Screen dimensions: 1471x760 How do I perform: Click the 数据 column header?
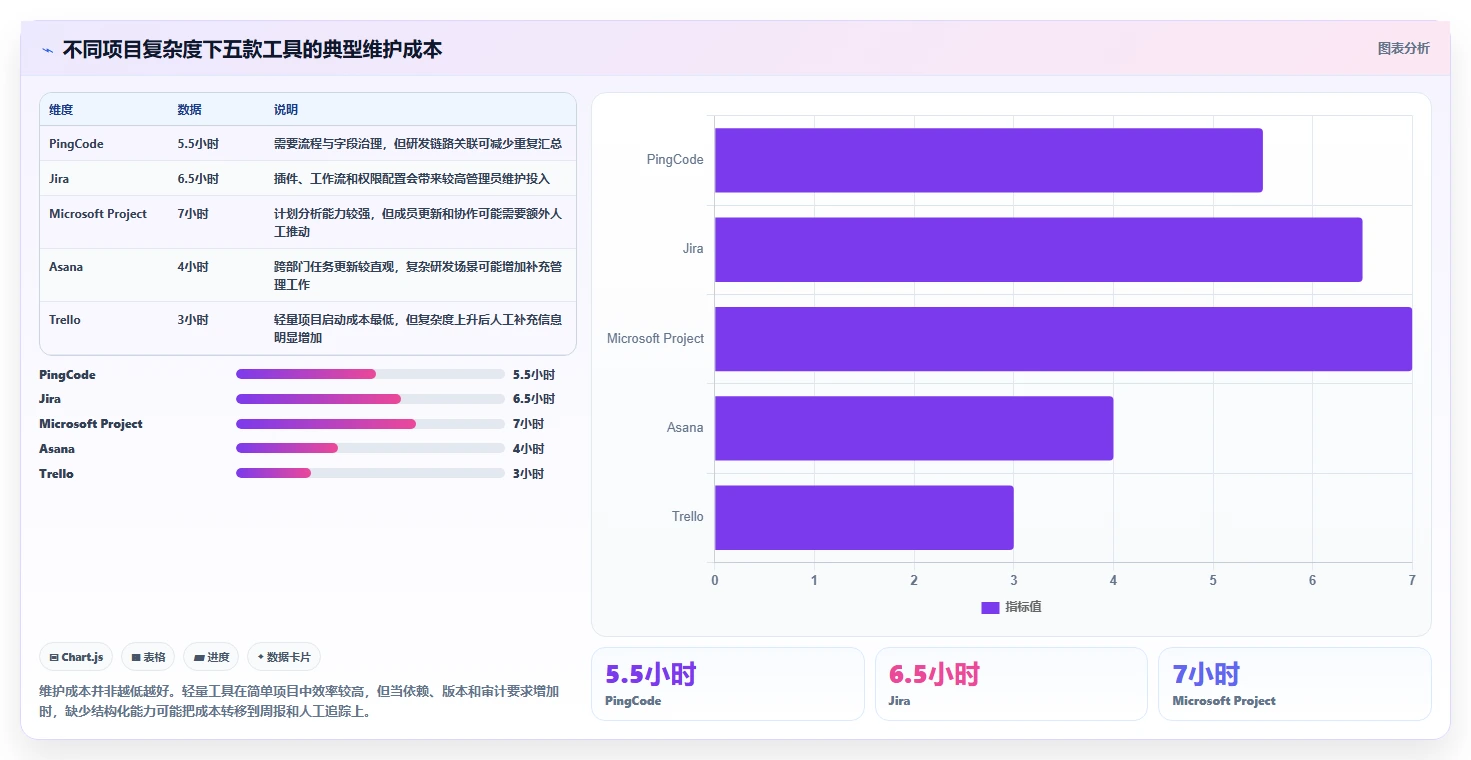[x=189, y=110]
